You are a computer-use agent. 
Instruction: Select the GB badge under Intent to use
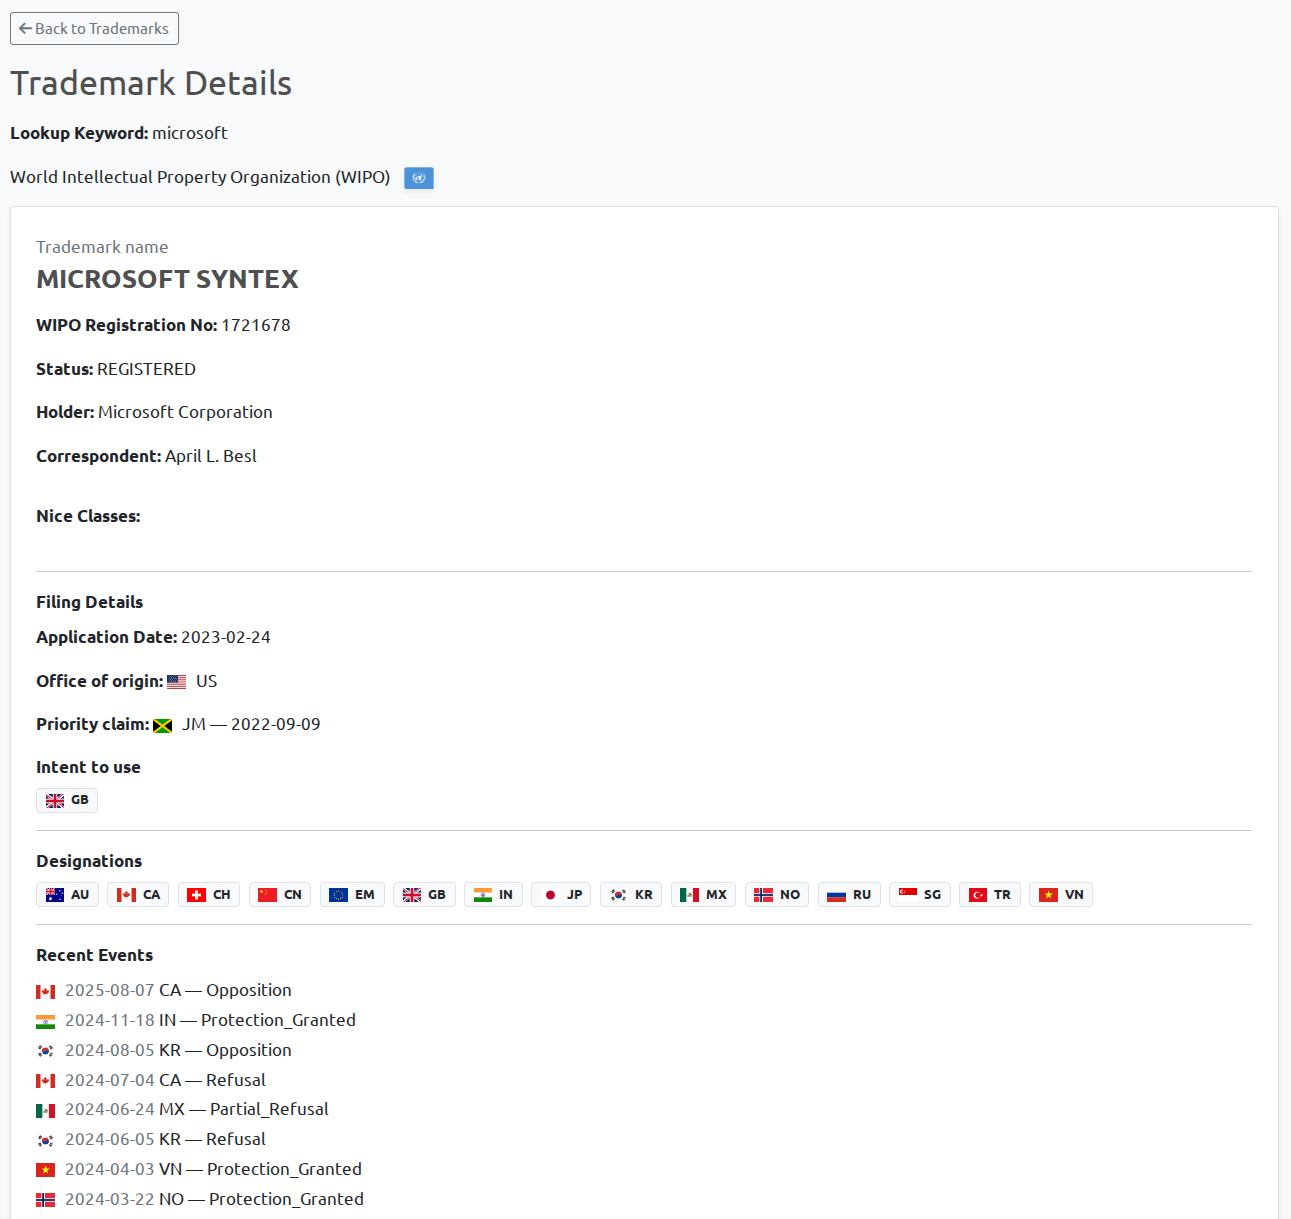(66, 800)
